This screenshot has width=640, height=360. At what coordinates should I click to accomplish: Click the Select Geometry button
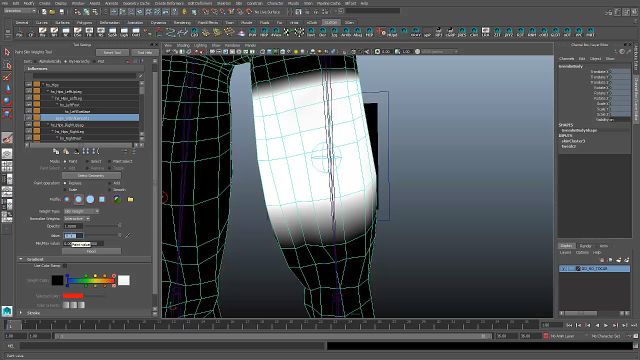click(91, 176)
